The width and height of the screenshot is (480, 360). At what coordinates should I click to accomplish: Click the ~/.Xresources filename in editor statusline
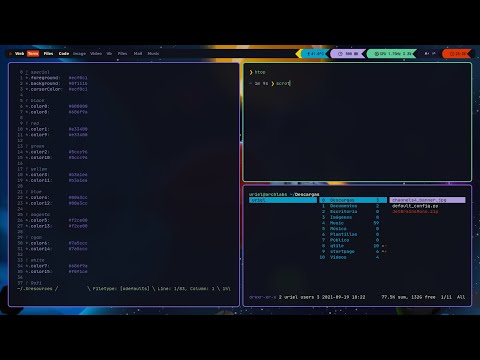pos(35,289)
